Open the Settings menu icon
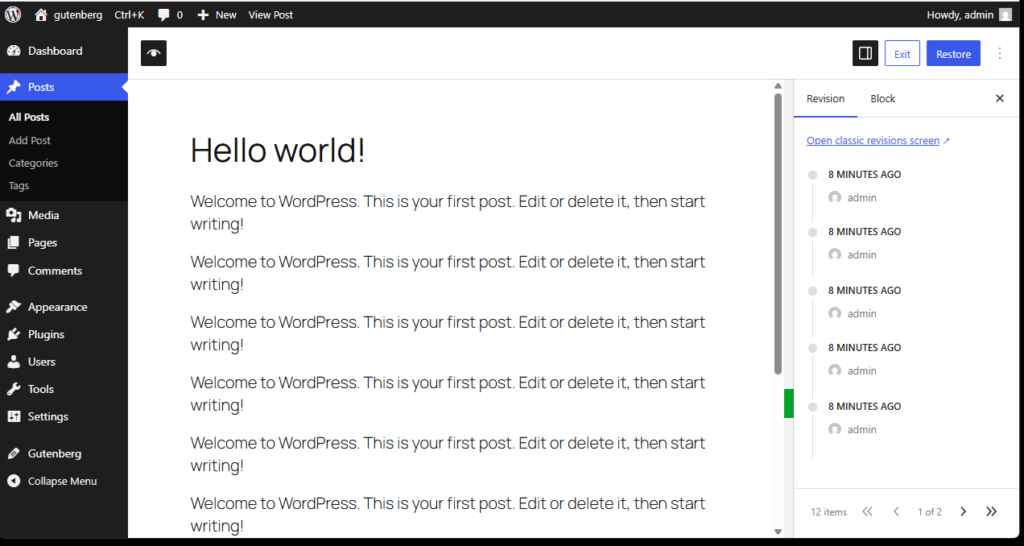 coord(14,417)
